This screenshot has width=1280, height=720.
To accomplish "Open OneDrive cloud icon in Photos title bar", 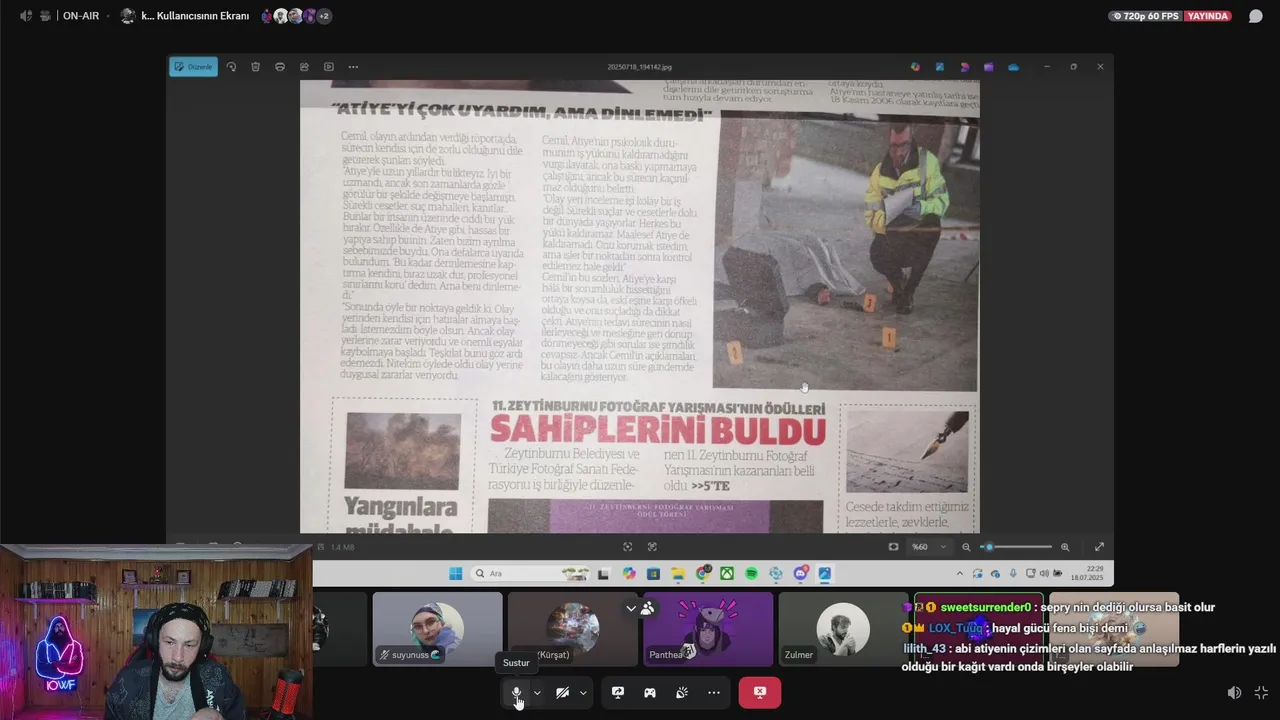I will coord(1013,67).
